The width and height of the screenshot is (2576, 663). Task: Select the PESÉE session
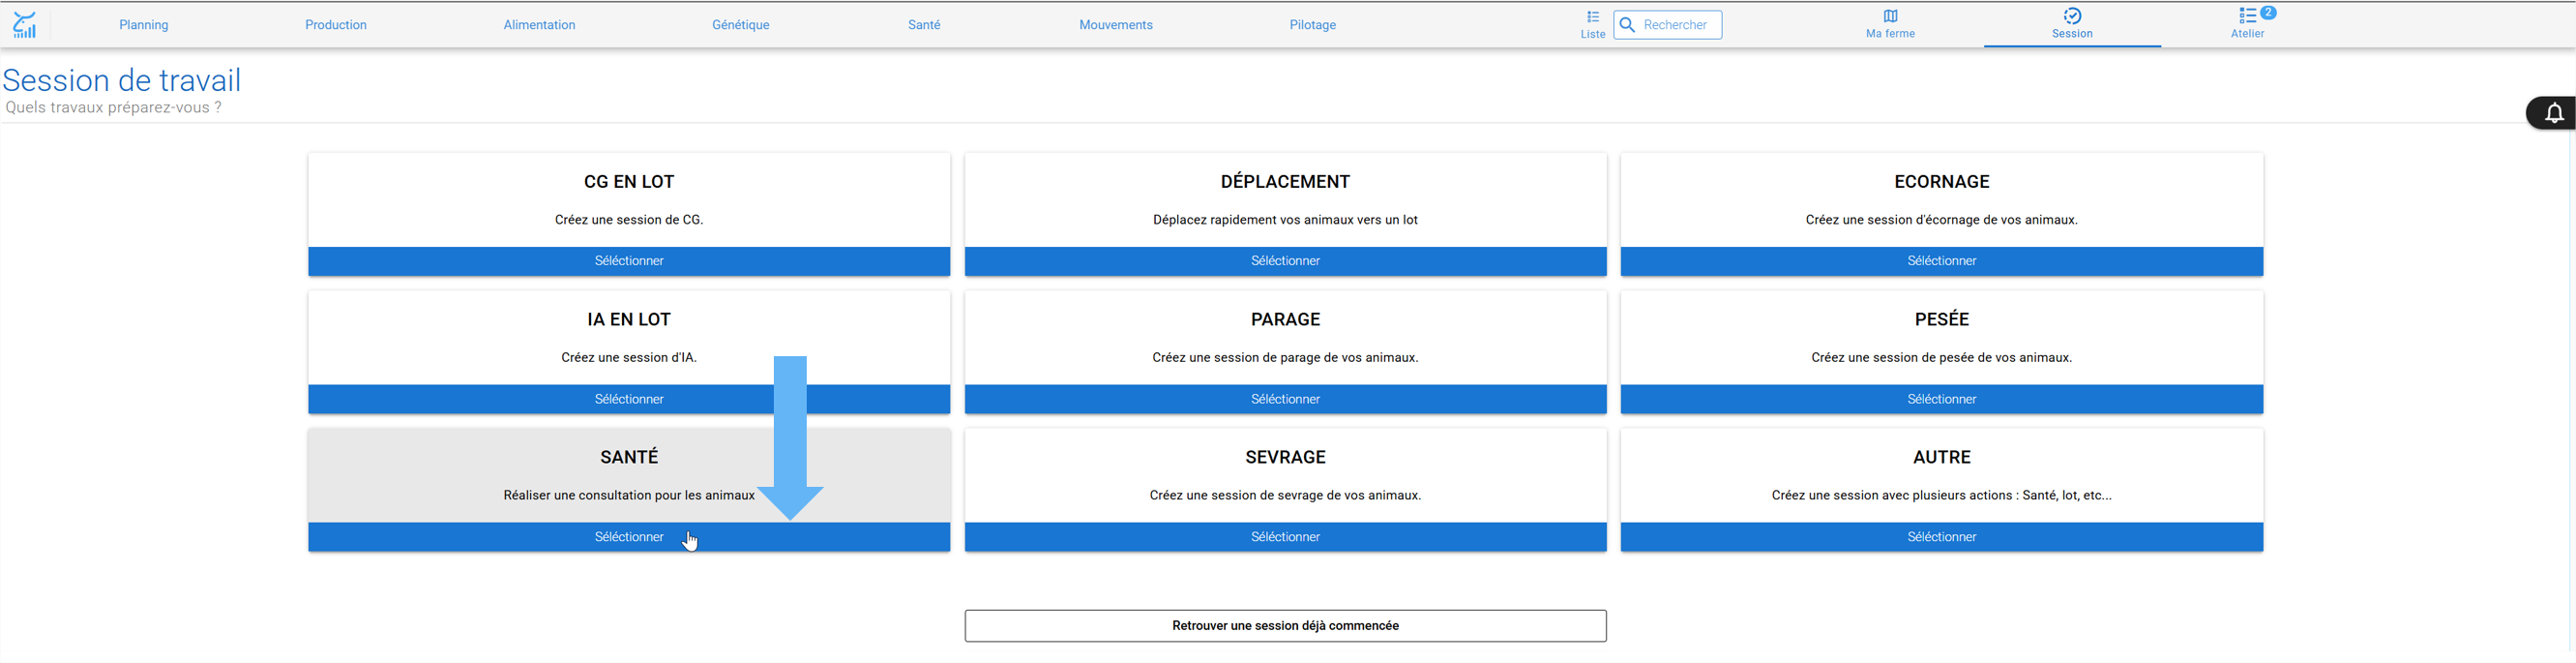1941,399
